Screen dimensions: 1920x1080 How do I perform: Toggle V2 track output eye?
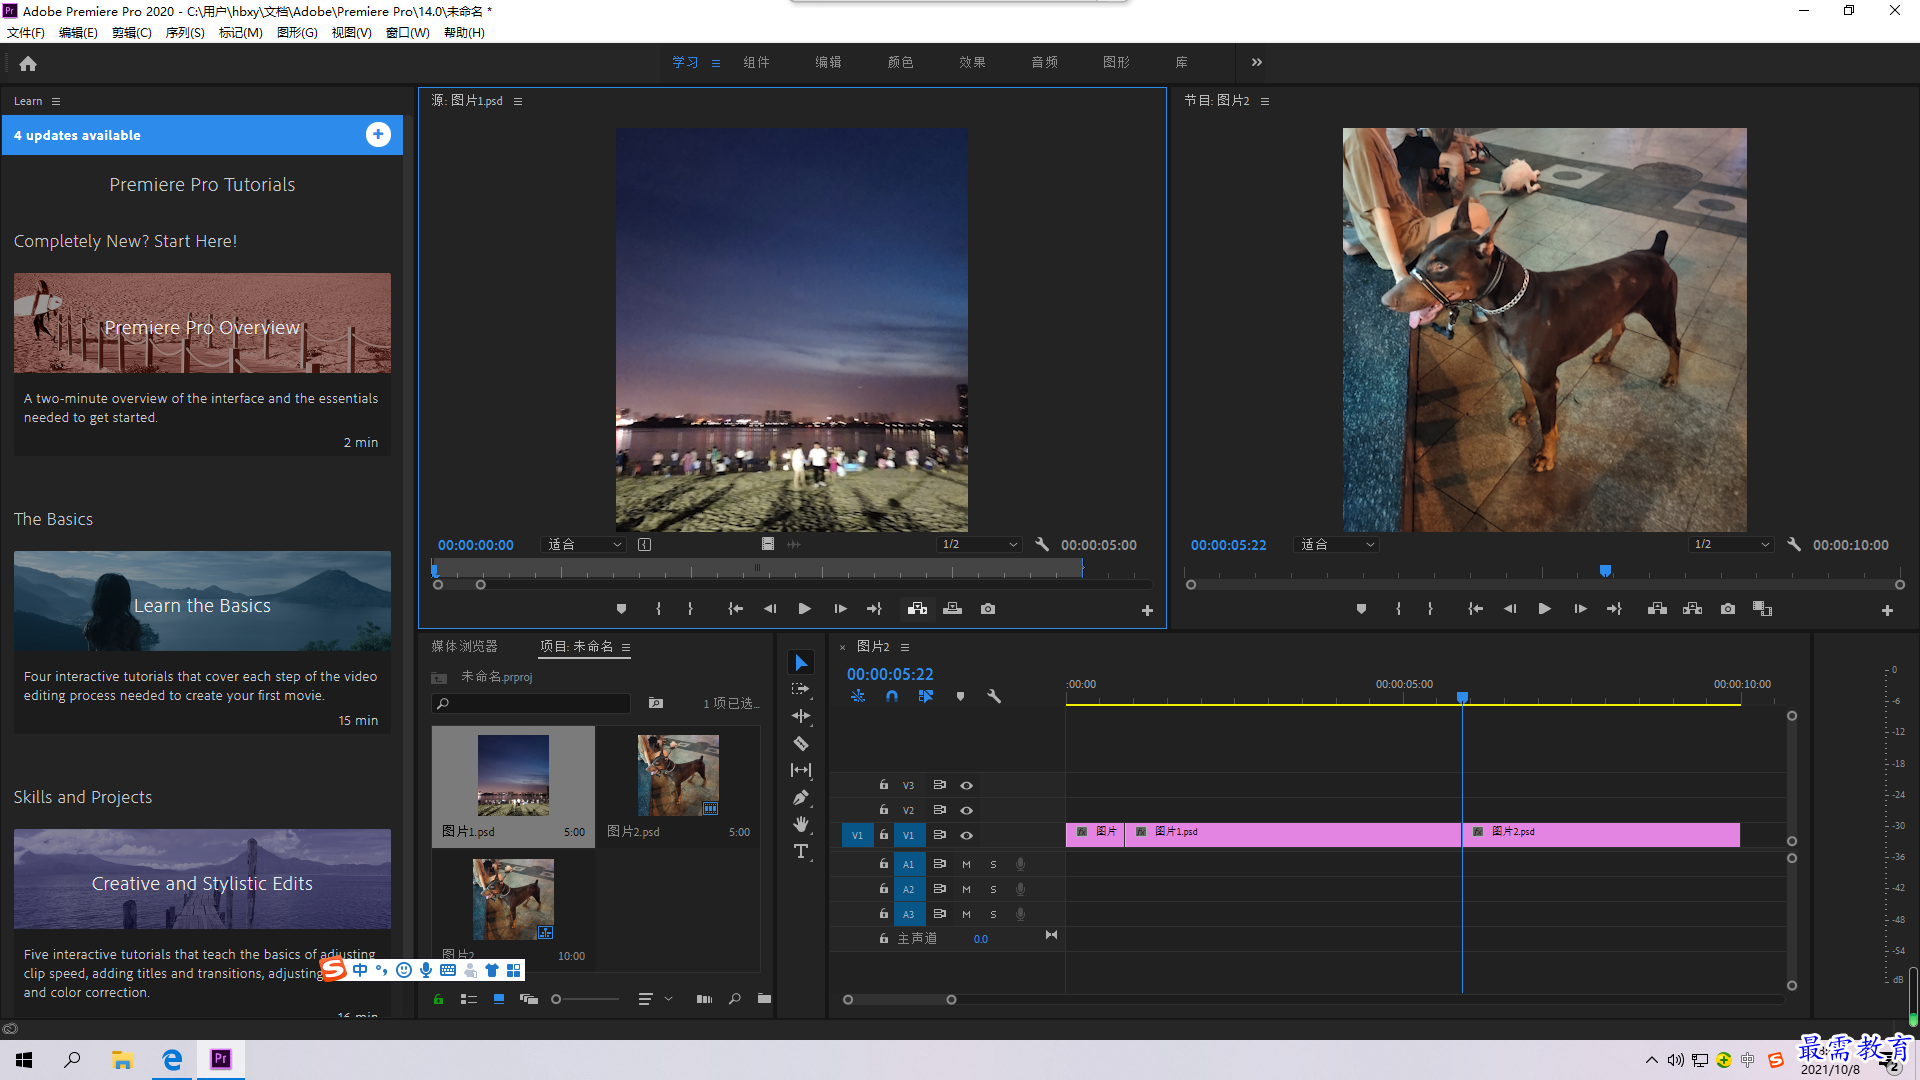point(966,811)
